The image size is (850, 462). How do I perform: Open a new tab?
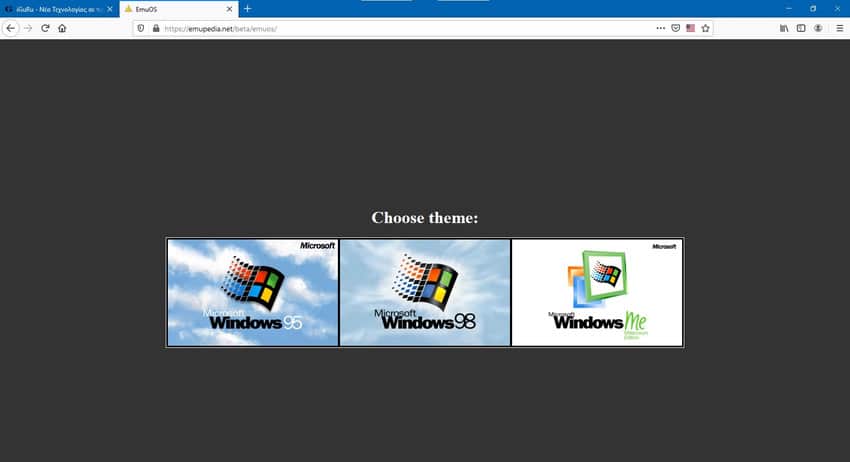(247, 9)
